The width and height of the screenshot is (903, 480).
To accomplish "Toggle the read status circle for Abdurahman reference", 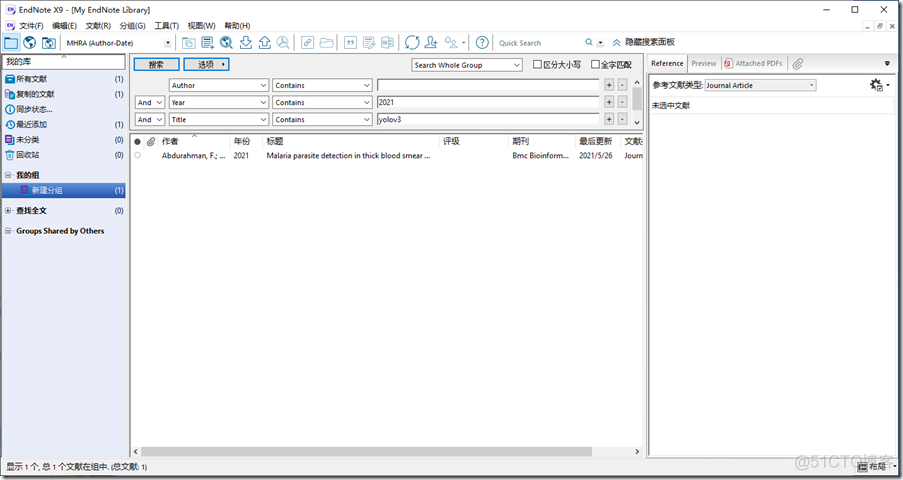I will point(138,156).
